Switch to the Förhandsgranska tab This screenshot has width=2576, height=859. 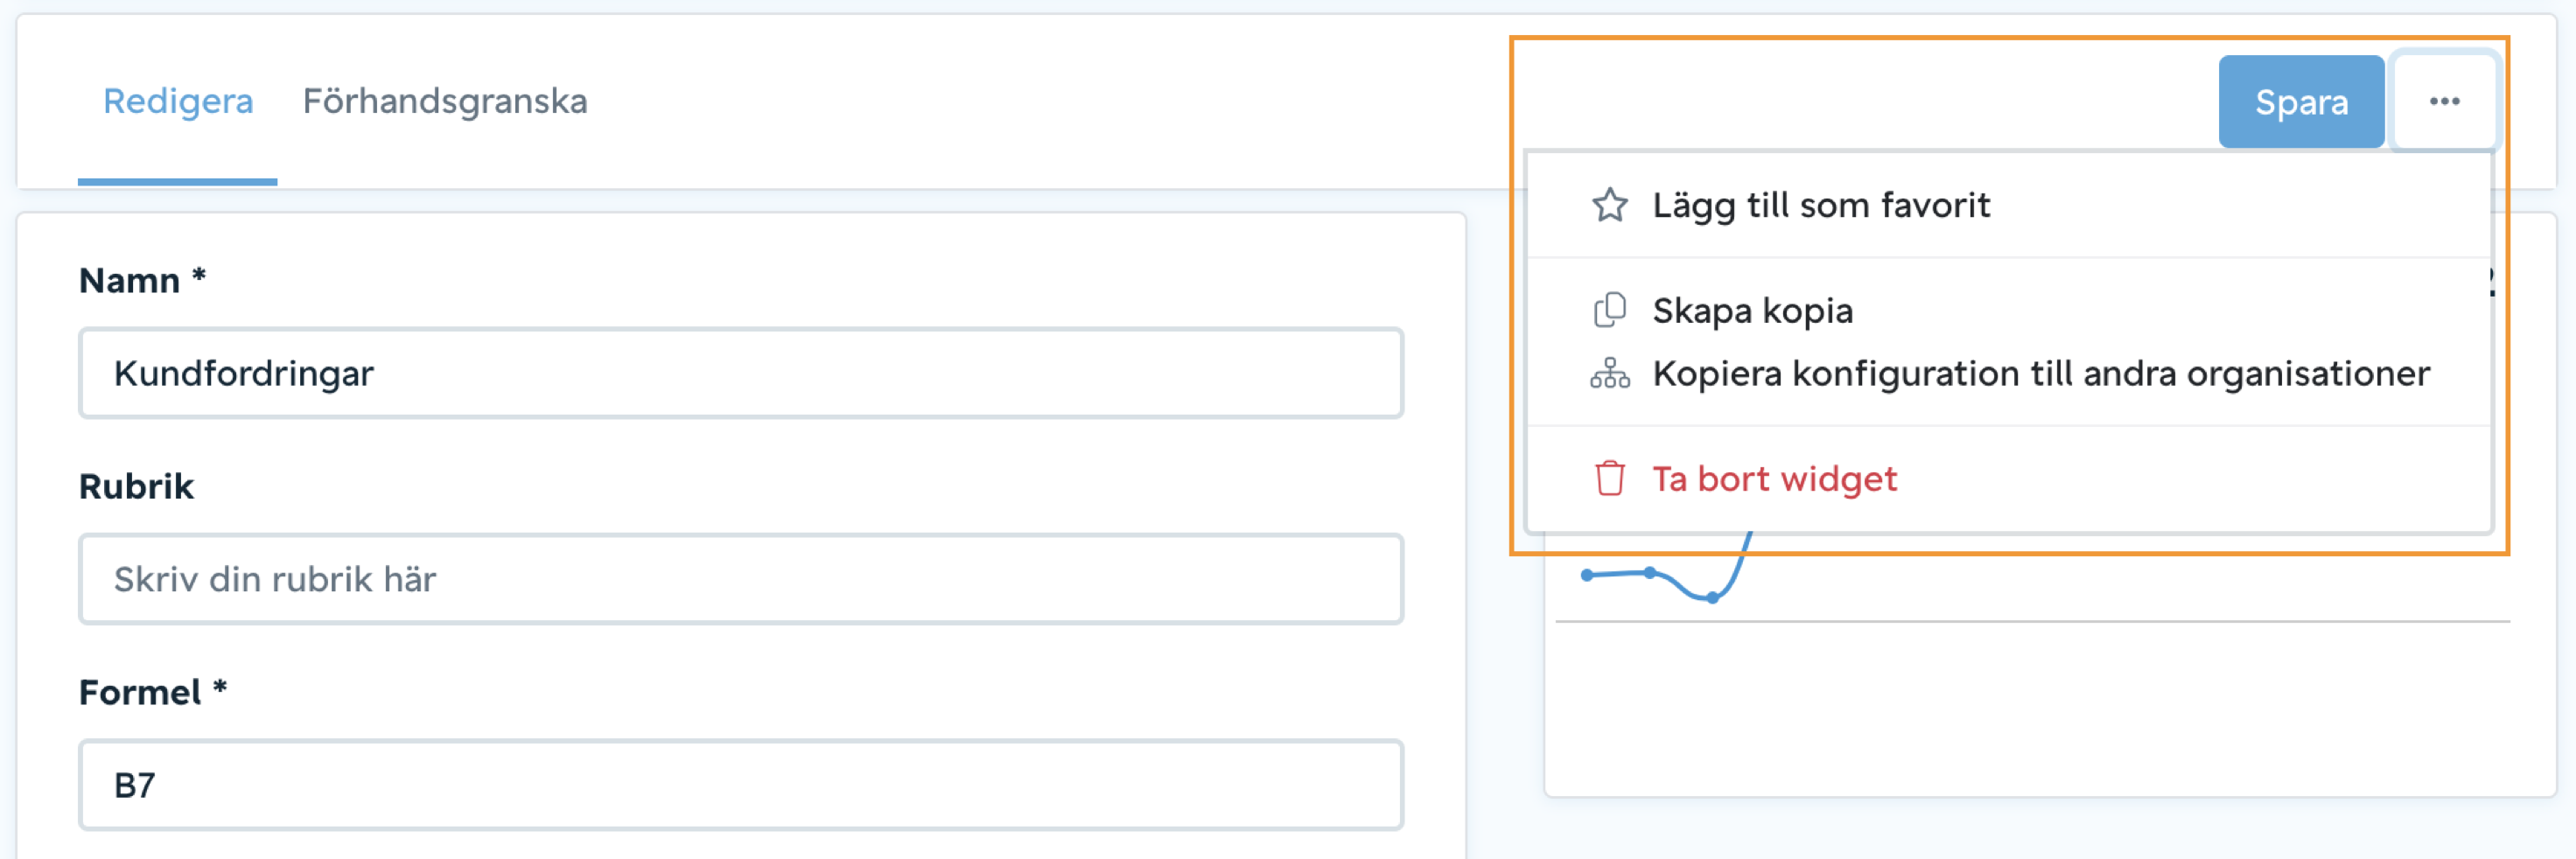click(x=444, y=101)
